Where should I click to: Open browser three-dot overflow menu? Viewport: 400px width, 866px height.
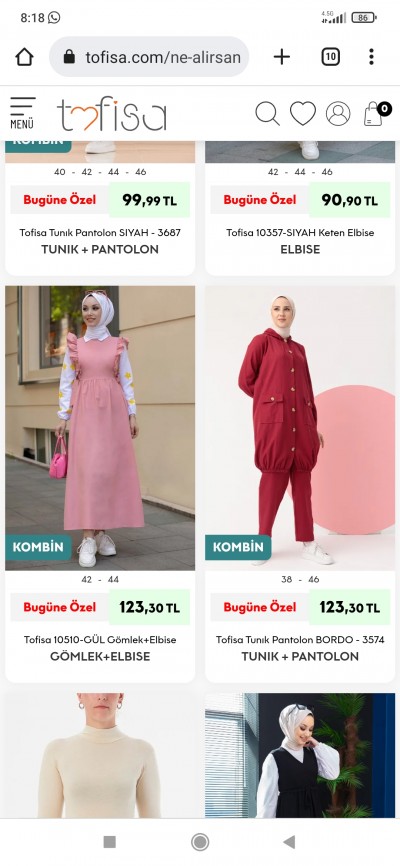click(371, 57)
